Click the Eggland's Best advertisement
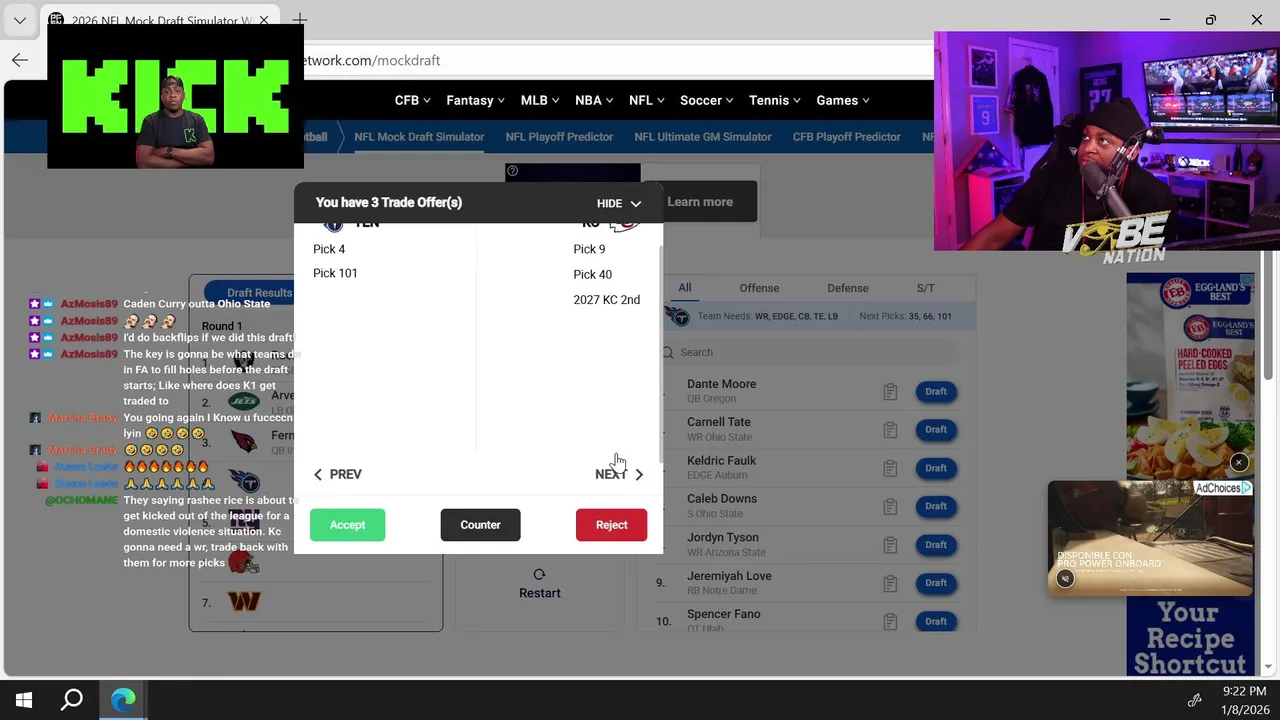The width and height of the screenshot is (1280, 720). coord(1190,475)
